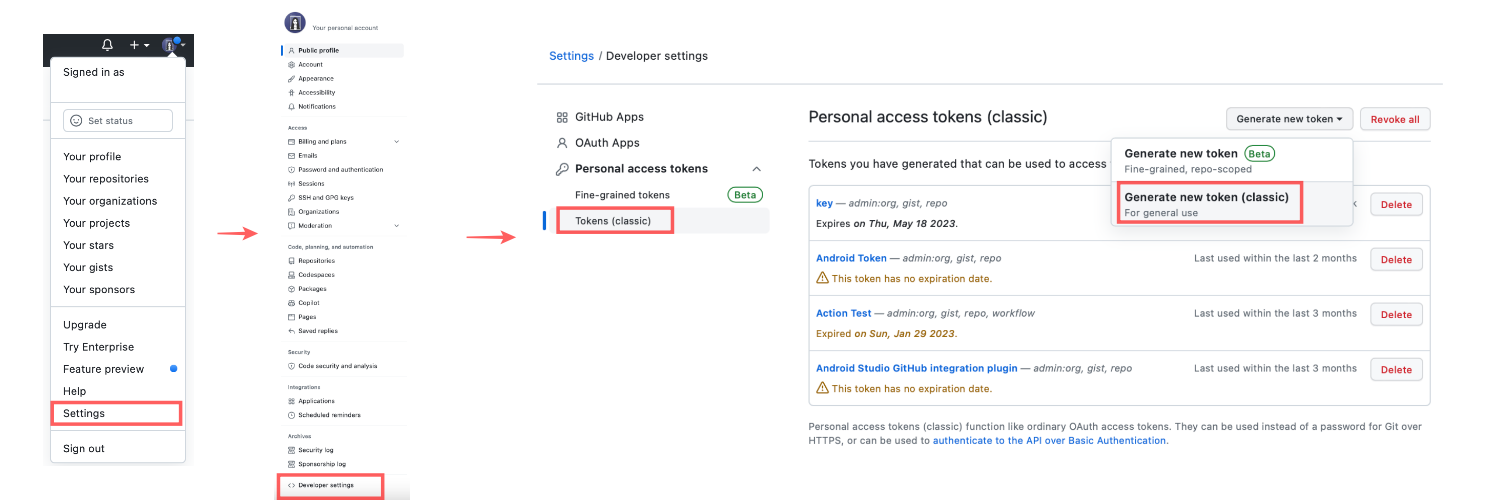Expand the Billing and plans chevron
Image resolution: width=1500 pixels, height=500 pixels.
tap(397, 142)
